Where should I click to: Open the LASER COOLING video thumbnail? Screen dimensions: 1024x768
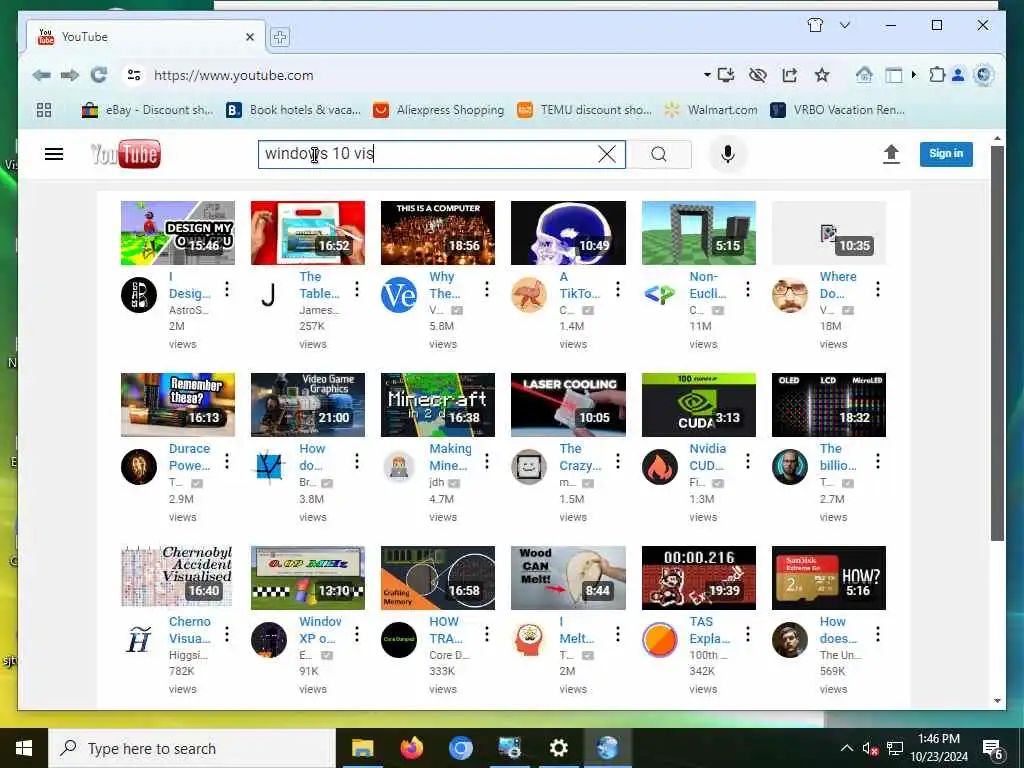tap(568, 405)
